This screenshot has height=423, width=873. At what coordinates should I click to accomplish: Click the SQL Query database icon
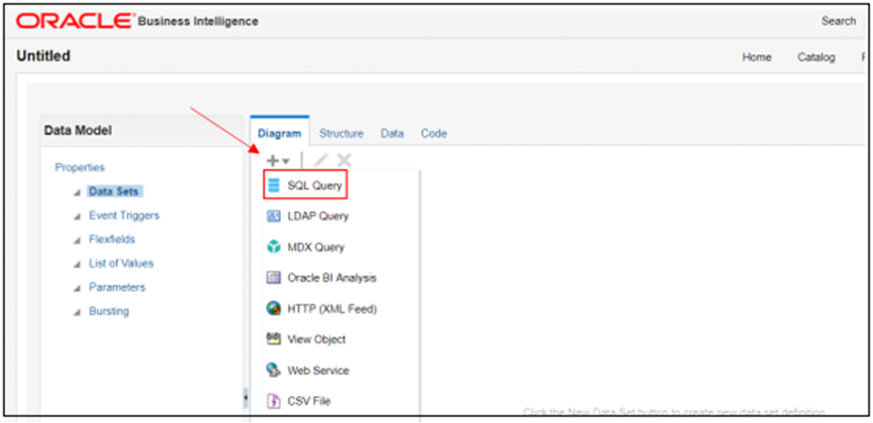coord(274,185)
